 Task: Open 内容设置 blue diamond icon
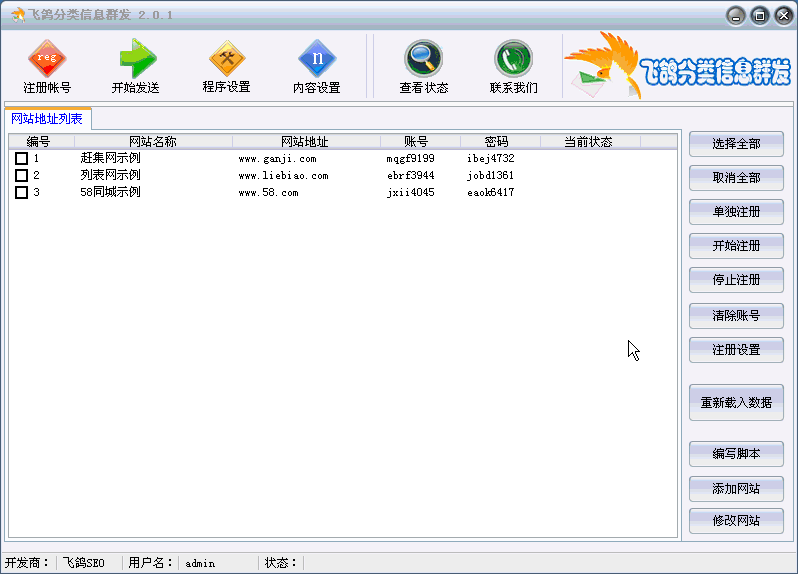tap(317, 67)
